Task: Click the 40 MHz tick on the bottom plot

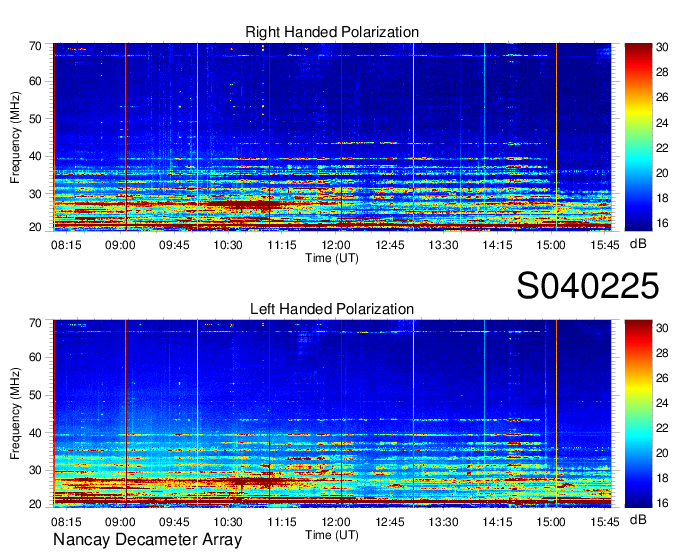Action: (35, 433)
